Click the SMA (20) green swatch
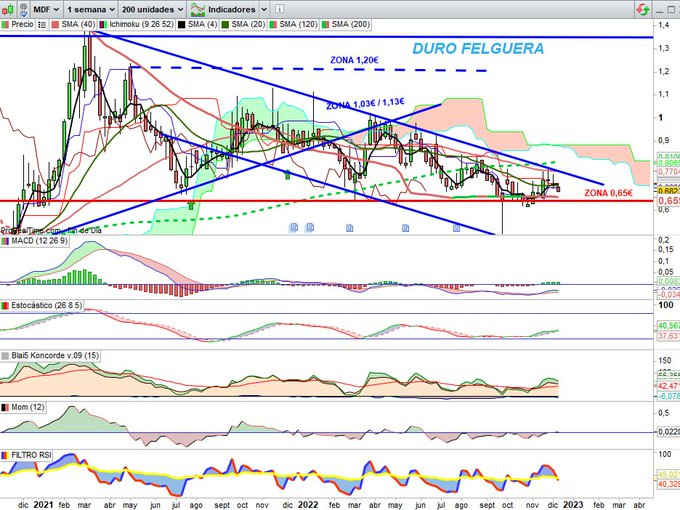This screenshot has height=510, width=680. pyautogui.click(x=225, y=25)
